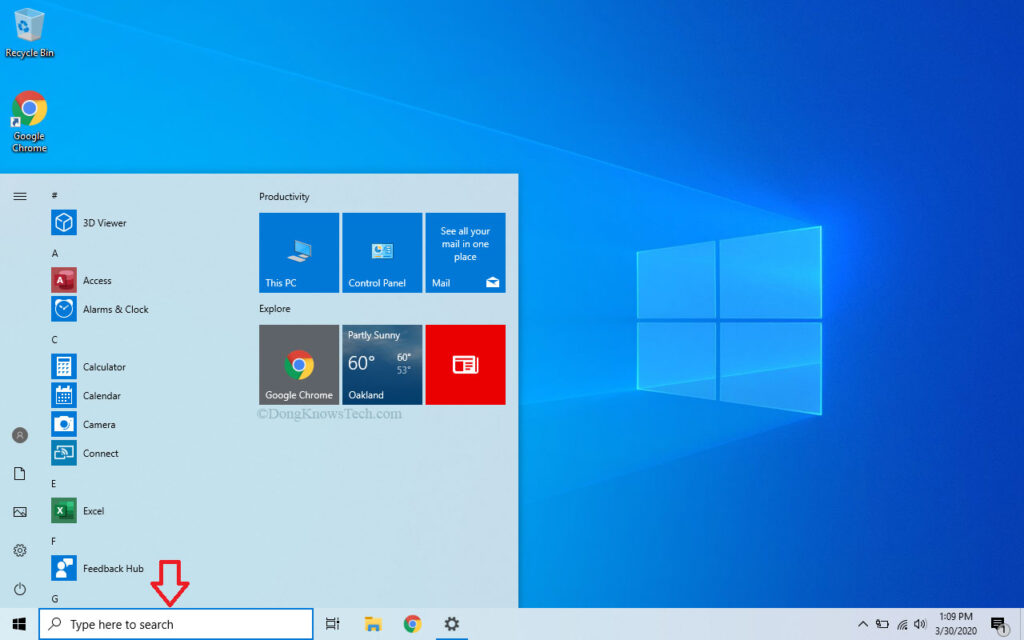Jump to the C section header
This screenshot has width=1024, height=640.
(54, 339)
